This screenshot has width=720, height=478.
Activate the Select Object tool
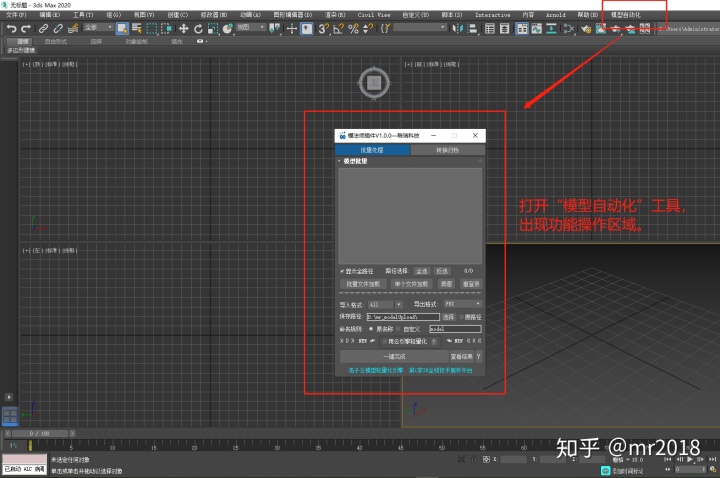pyautogui.click(x=122, y=29)
